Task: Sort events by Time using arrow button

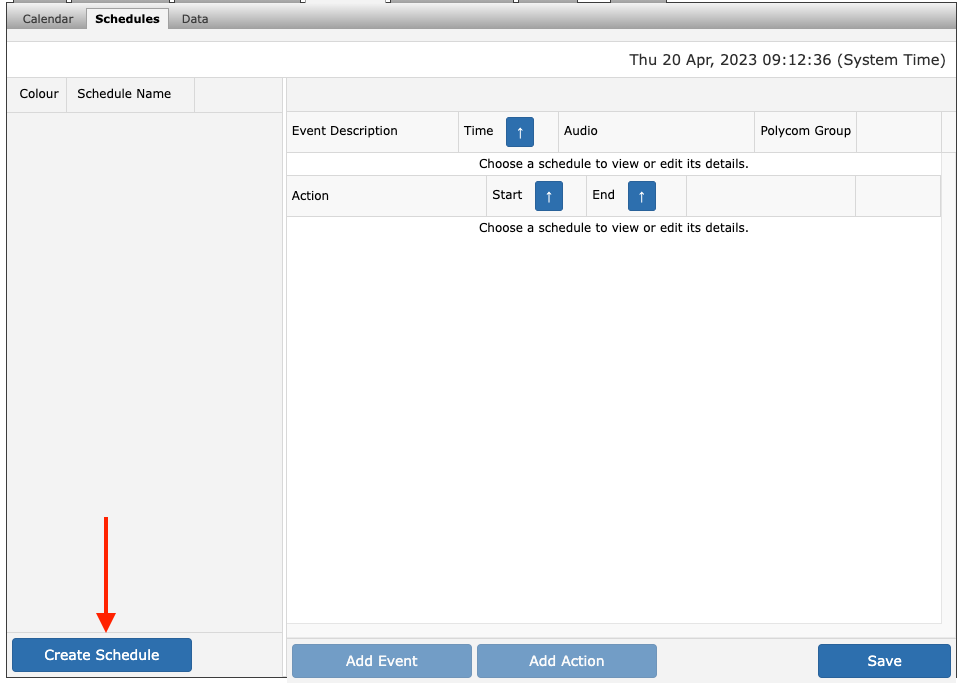Action: (520, 132)
